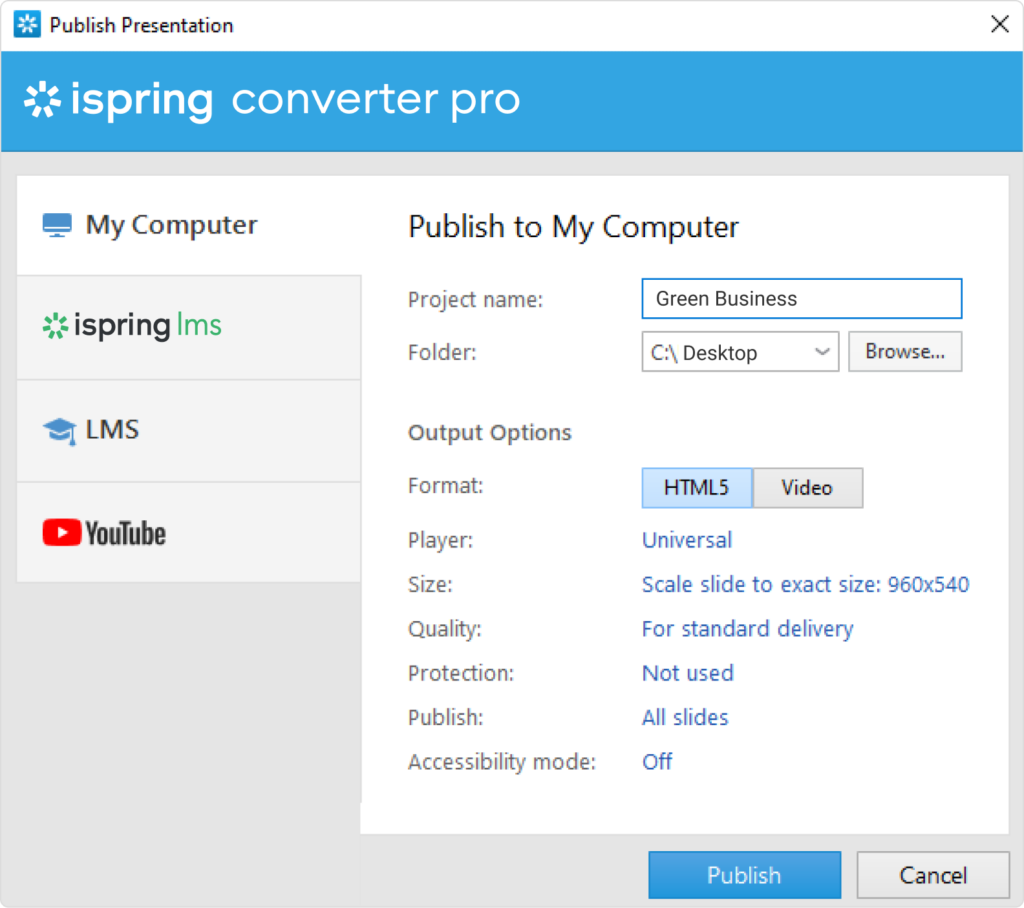Open the C:\ Desktop folder combo box
Viewport: 1024px width, 908px height.
(x=740, y=352)
